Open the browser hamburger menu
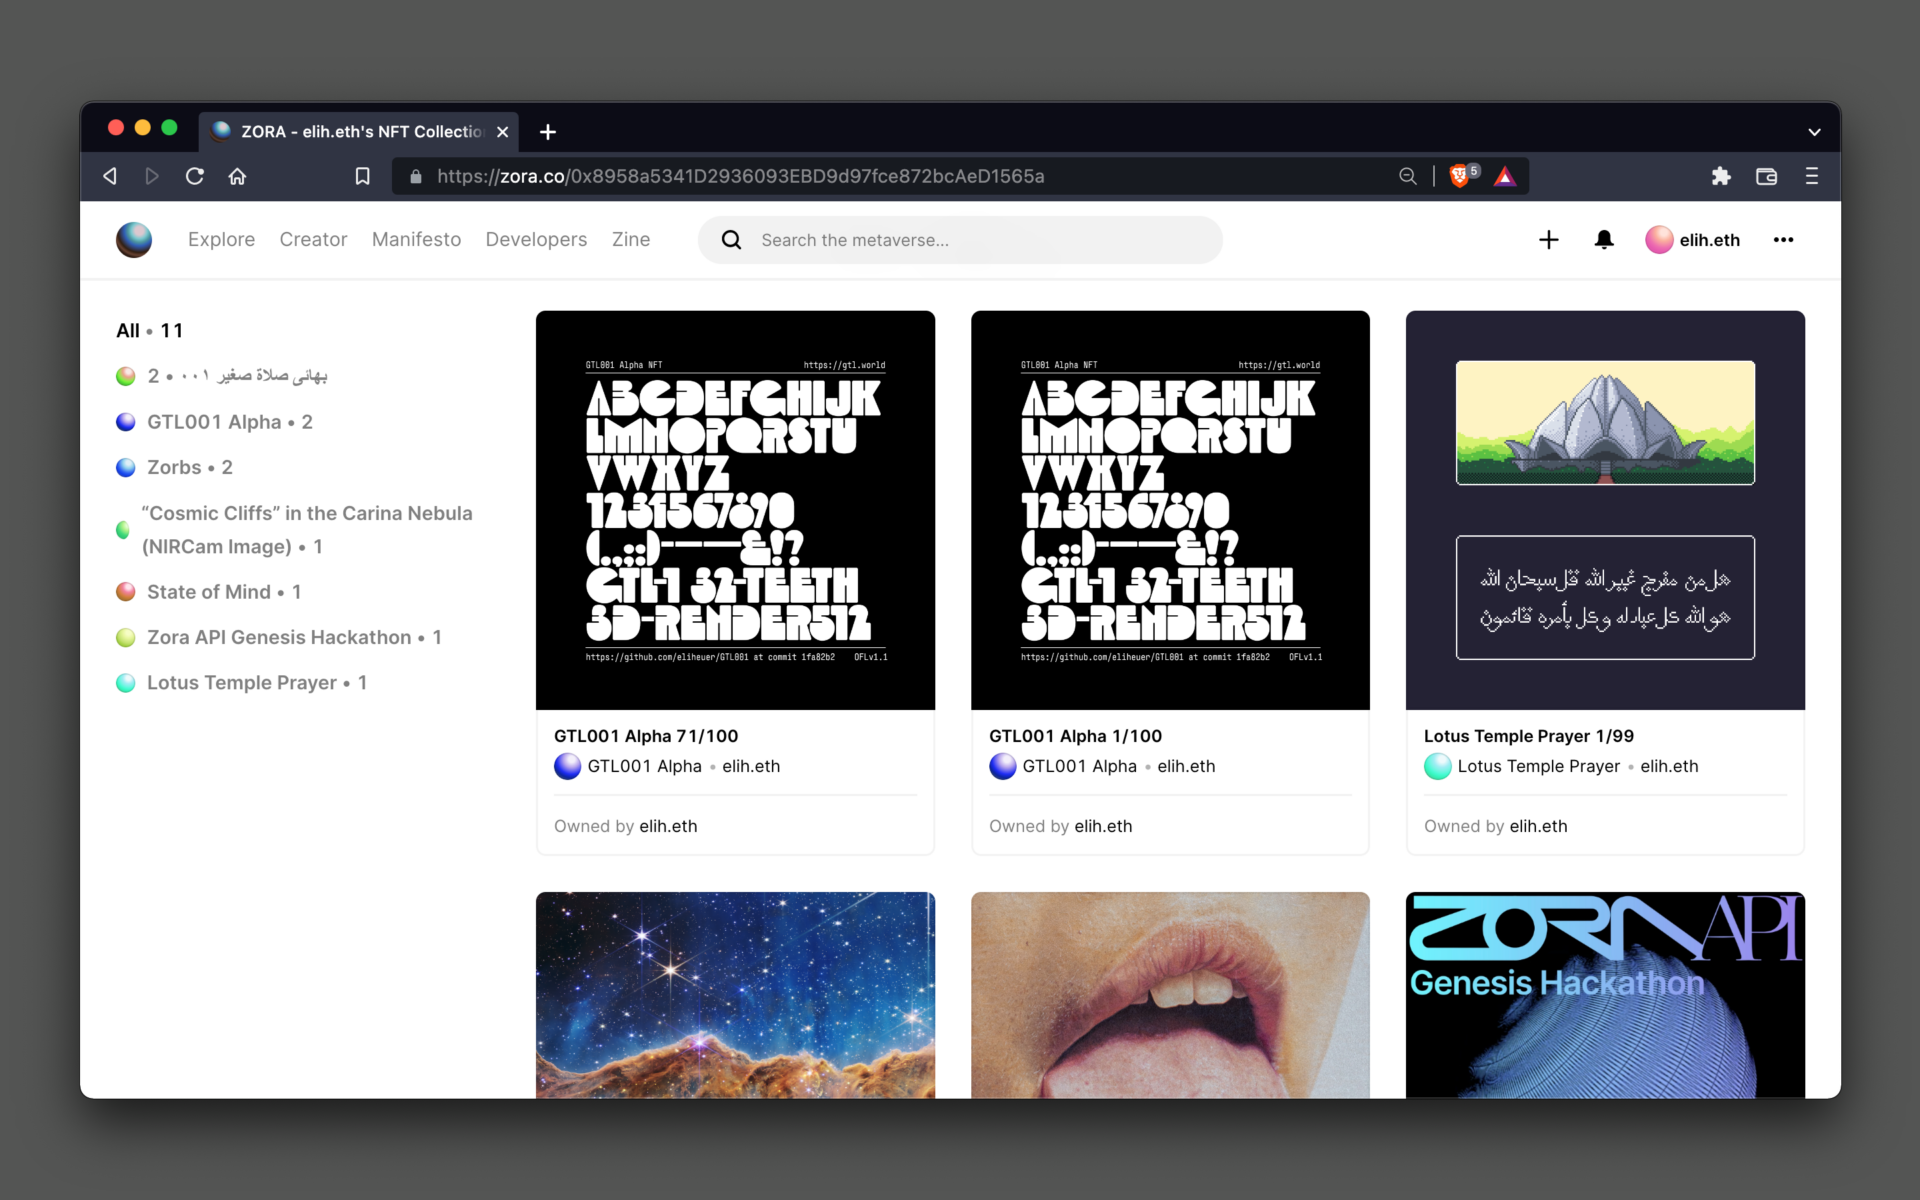 click(x=1812, y=176)
